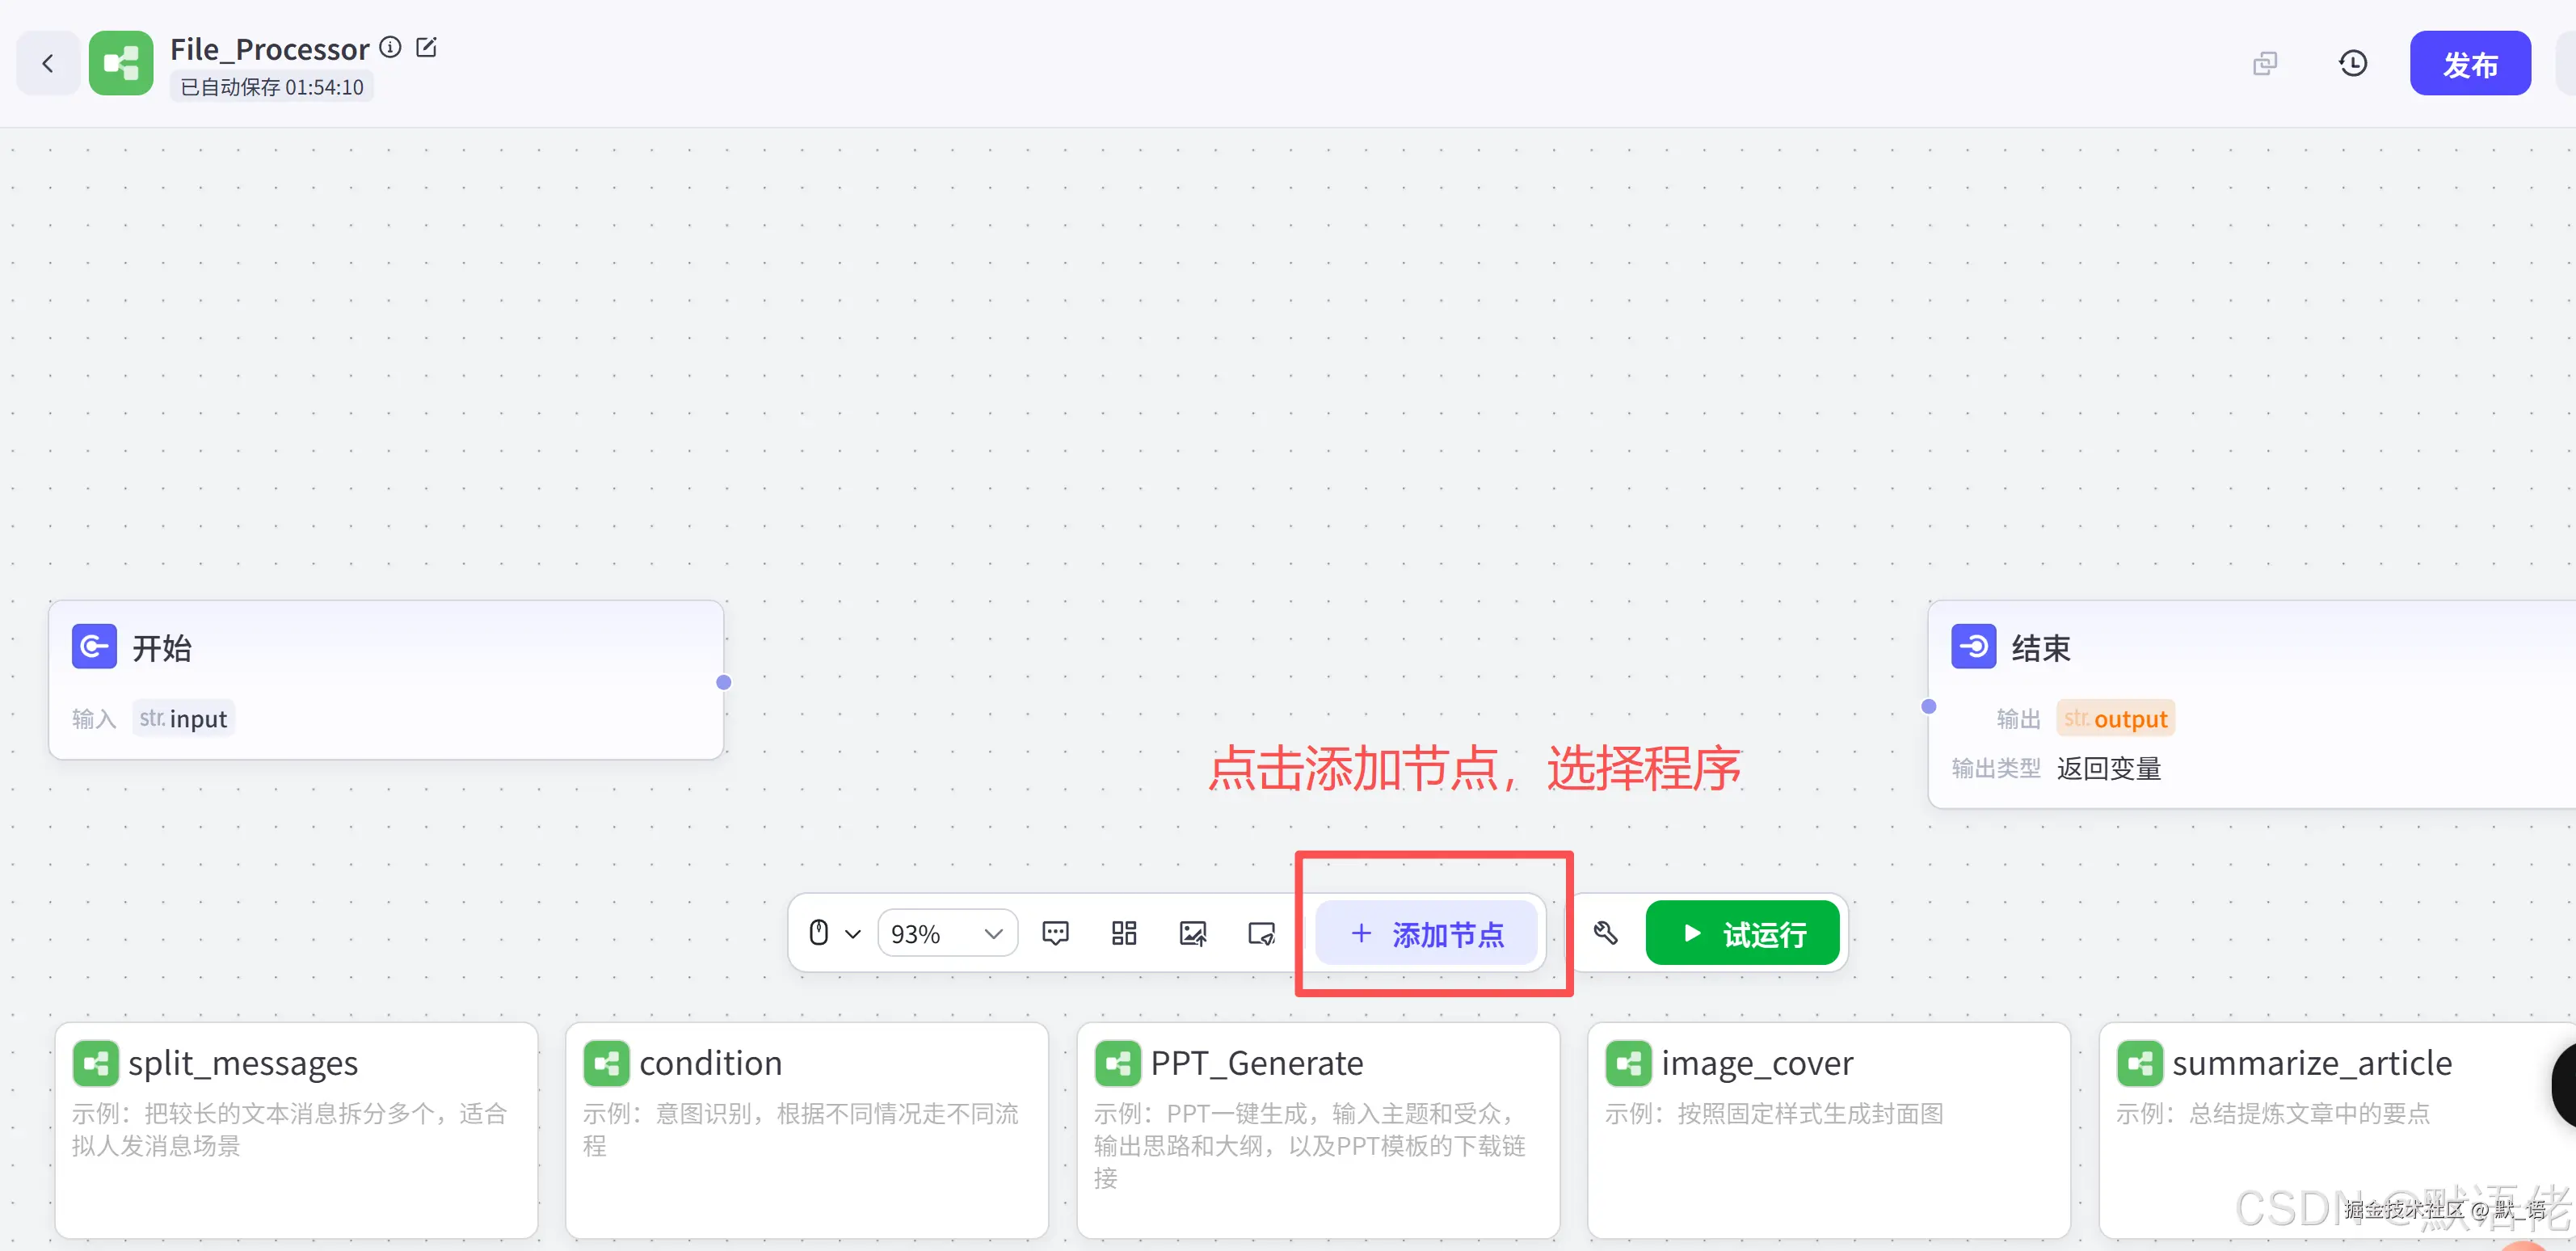This screenshot has width=2576, height=1251.
Task: Click the duplicate workflow icon in the top bar
Action: [x=2265, y=62]
